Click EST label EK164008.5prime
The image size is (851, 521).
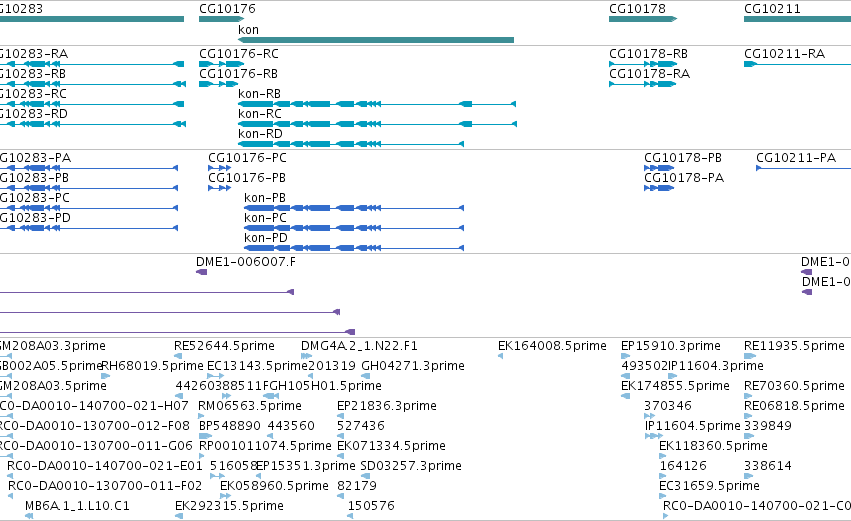pyautogui.click(x=552, y=346)
